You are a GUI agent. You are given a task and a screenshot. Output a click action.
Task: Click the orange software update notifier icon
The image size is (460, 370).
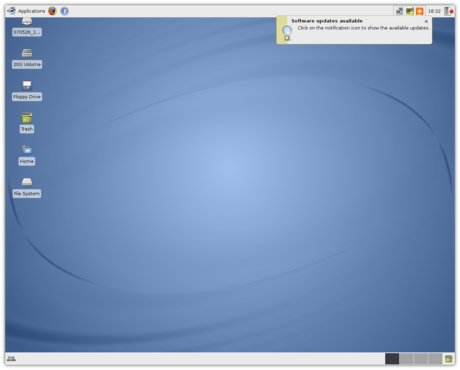point(420,11)
